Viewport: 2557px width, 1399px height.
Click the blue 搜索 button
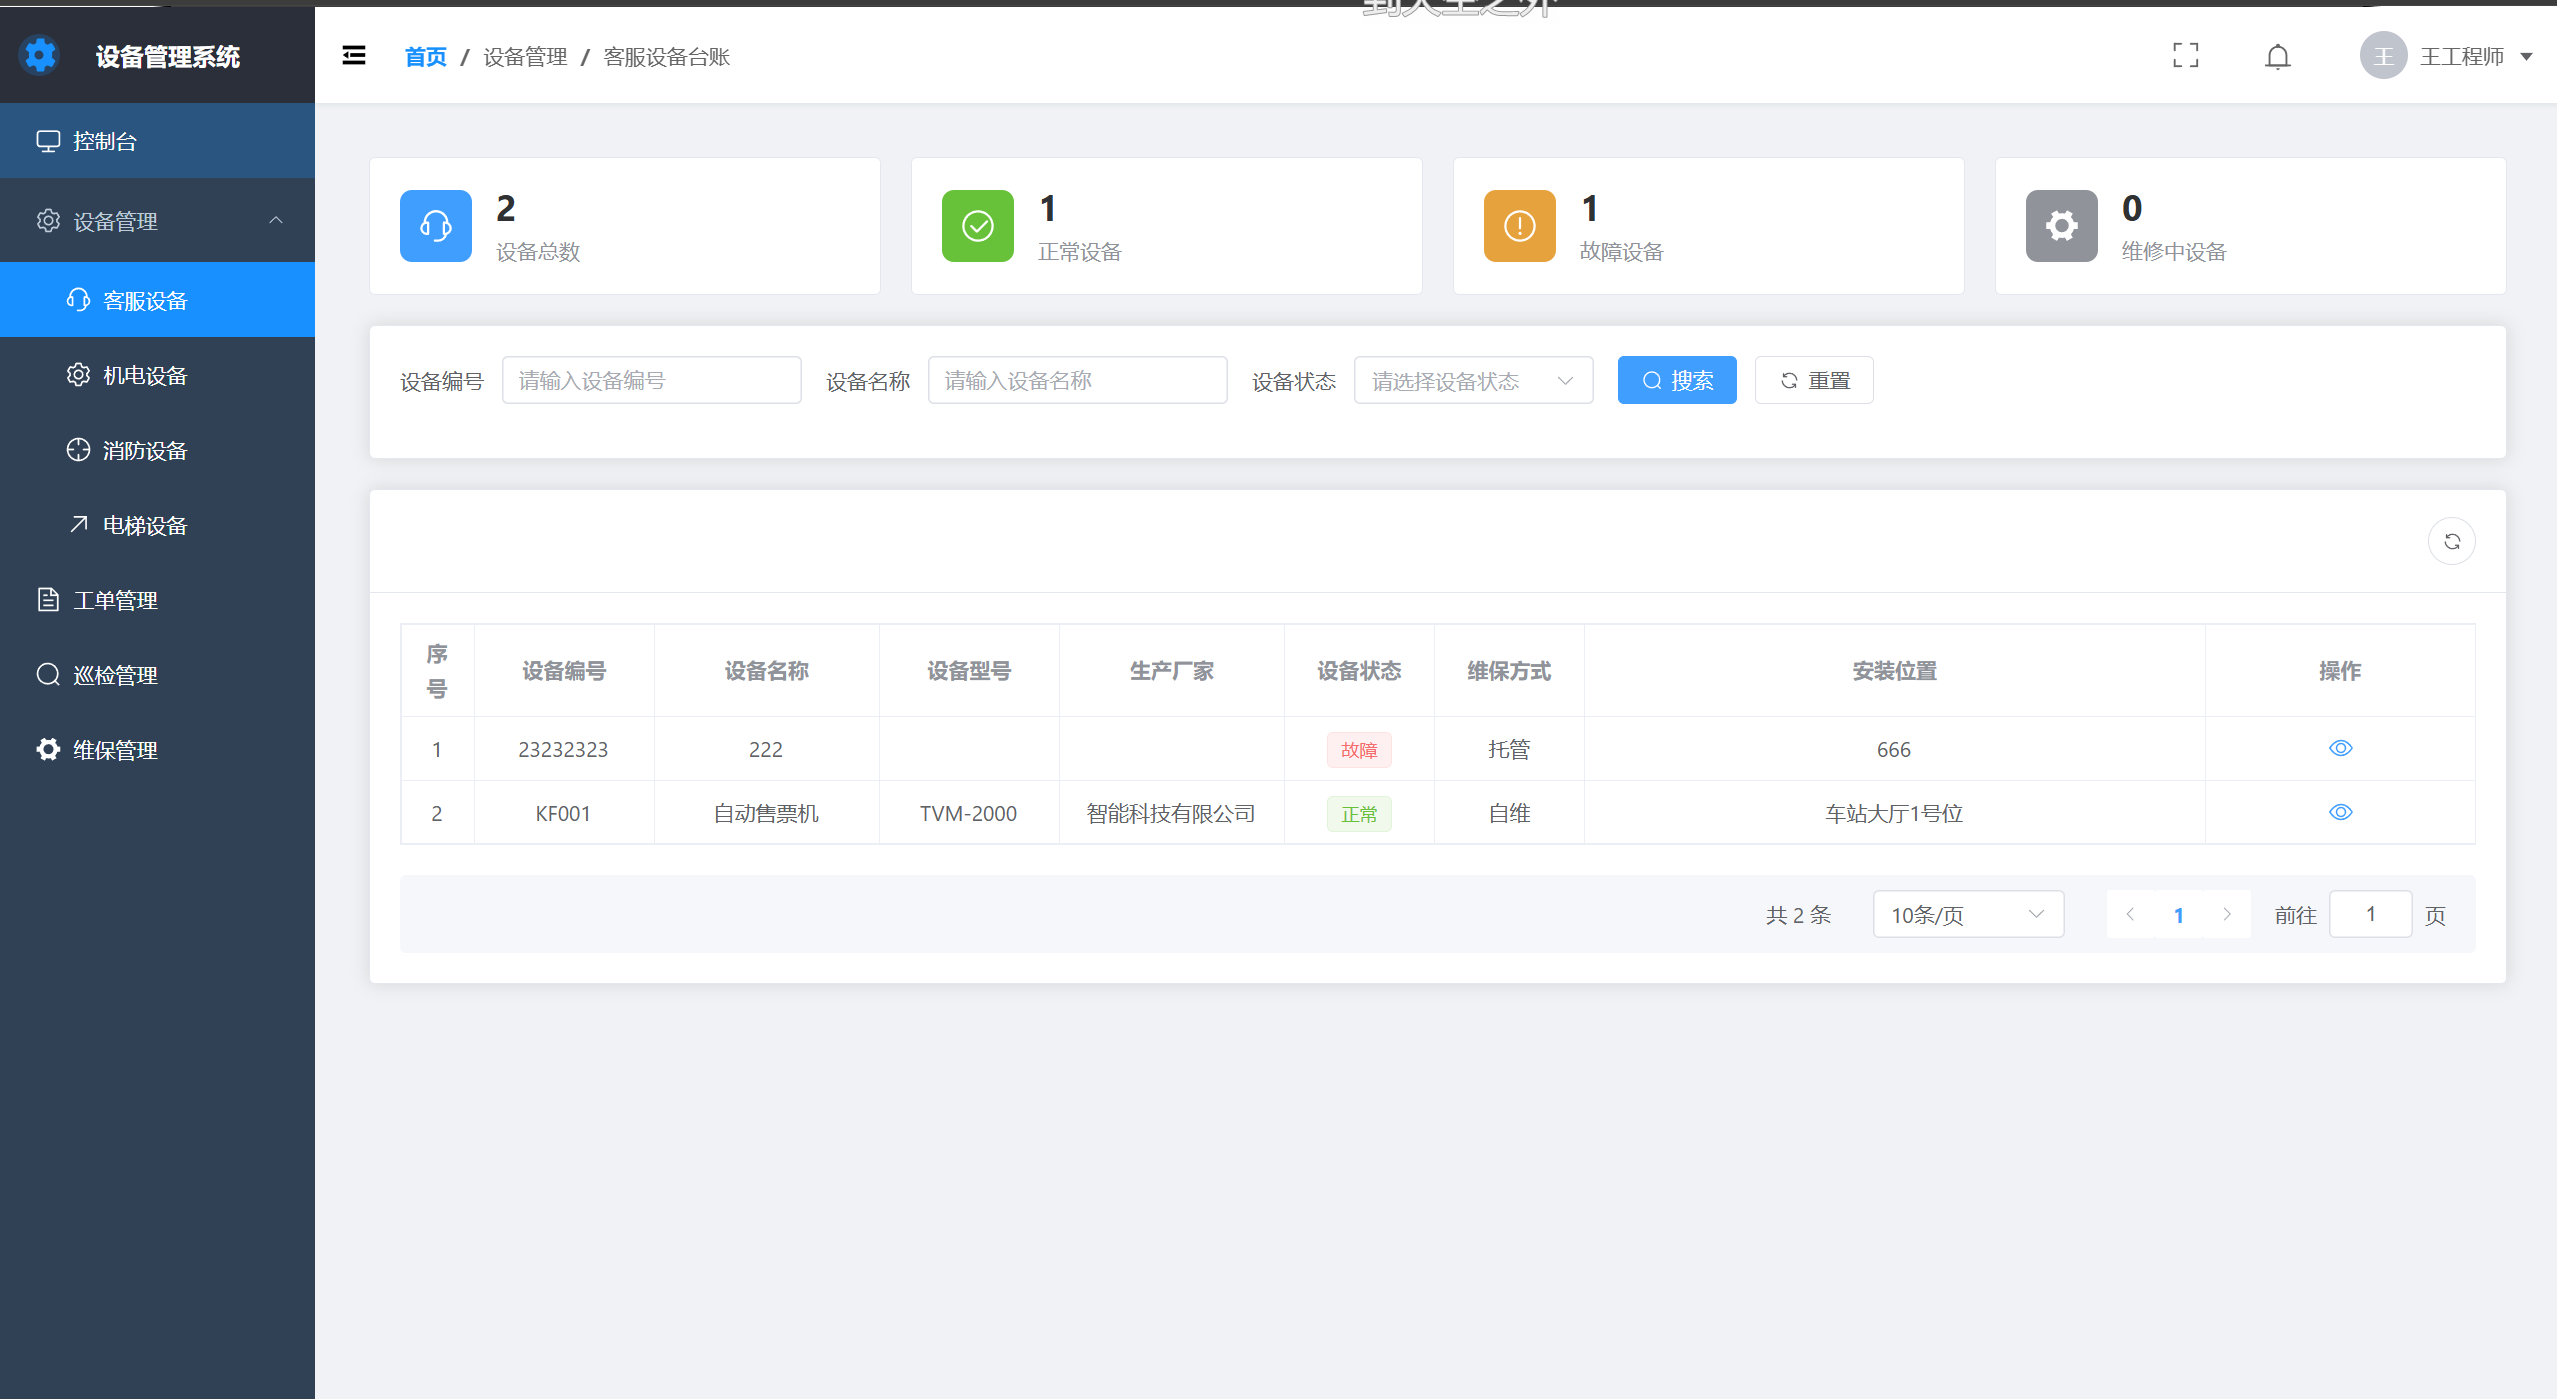tap(1676, 381)
